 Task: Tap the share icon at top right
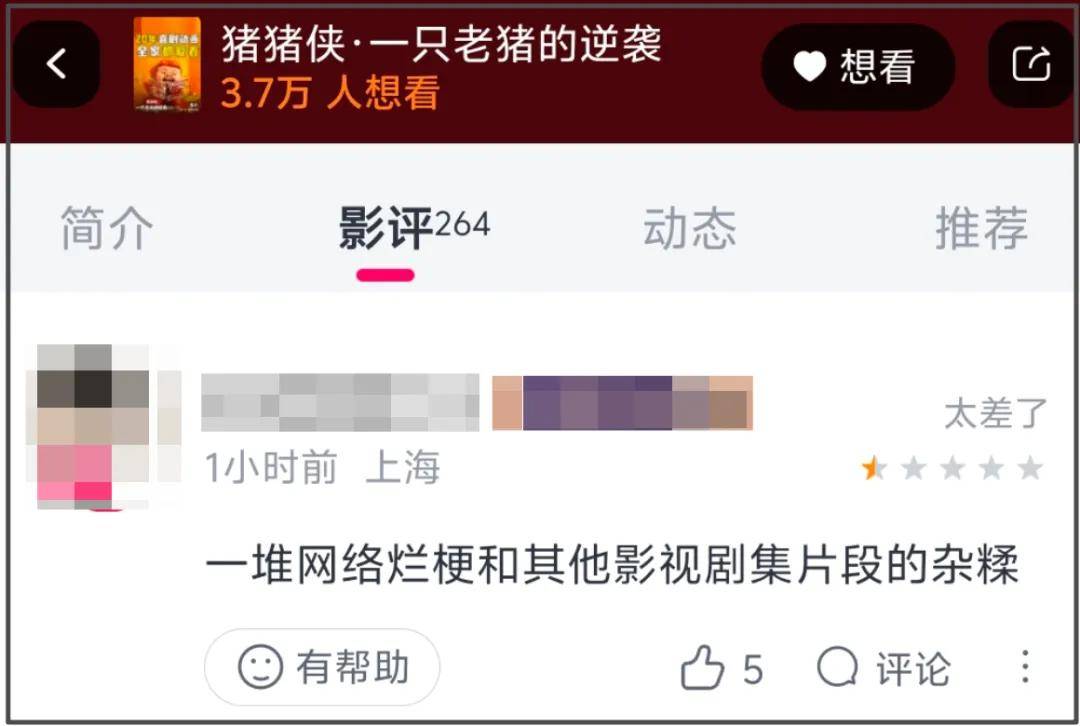[x=1031, y=64]
